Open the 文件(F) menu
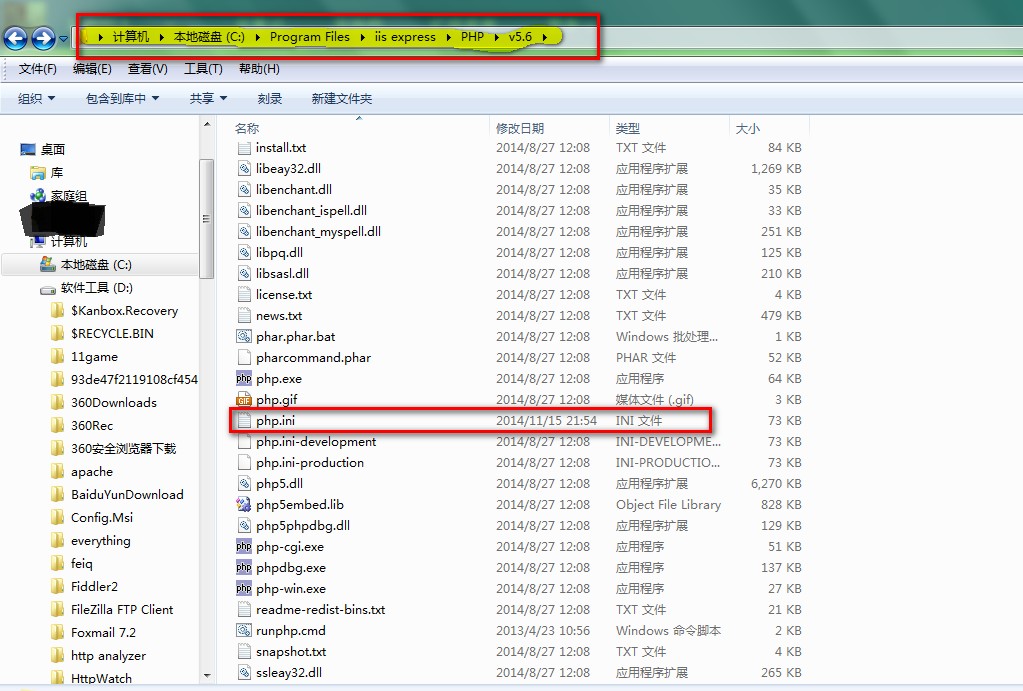Screen dimensions: 1023x691 pos(38,69)
